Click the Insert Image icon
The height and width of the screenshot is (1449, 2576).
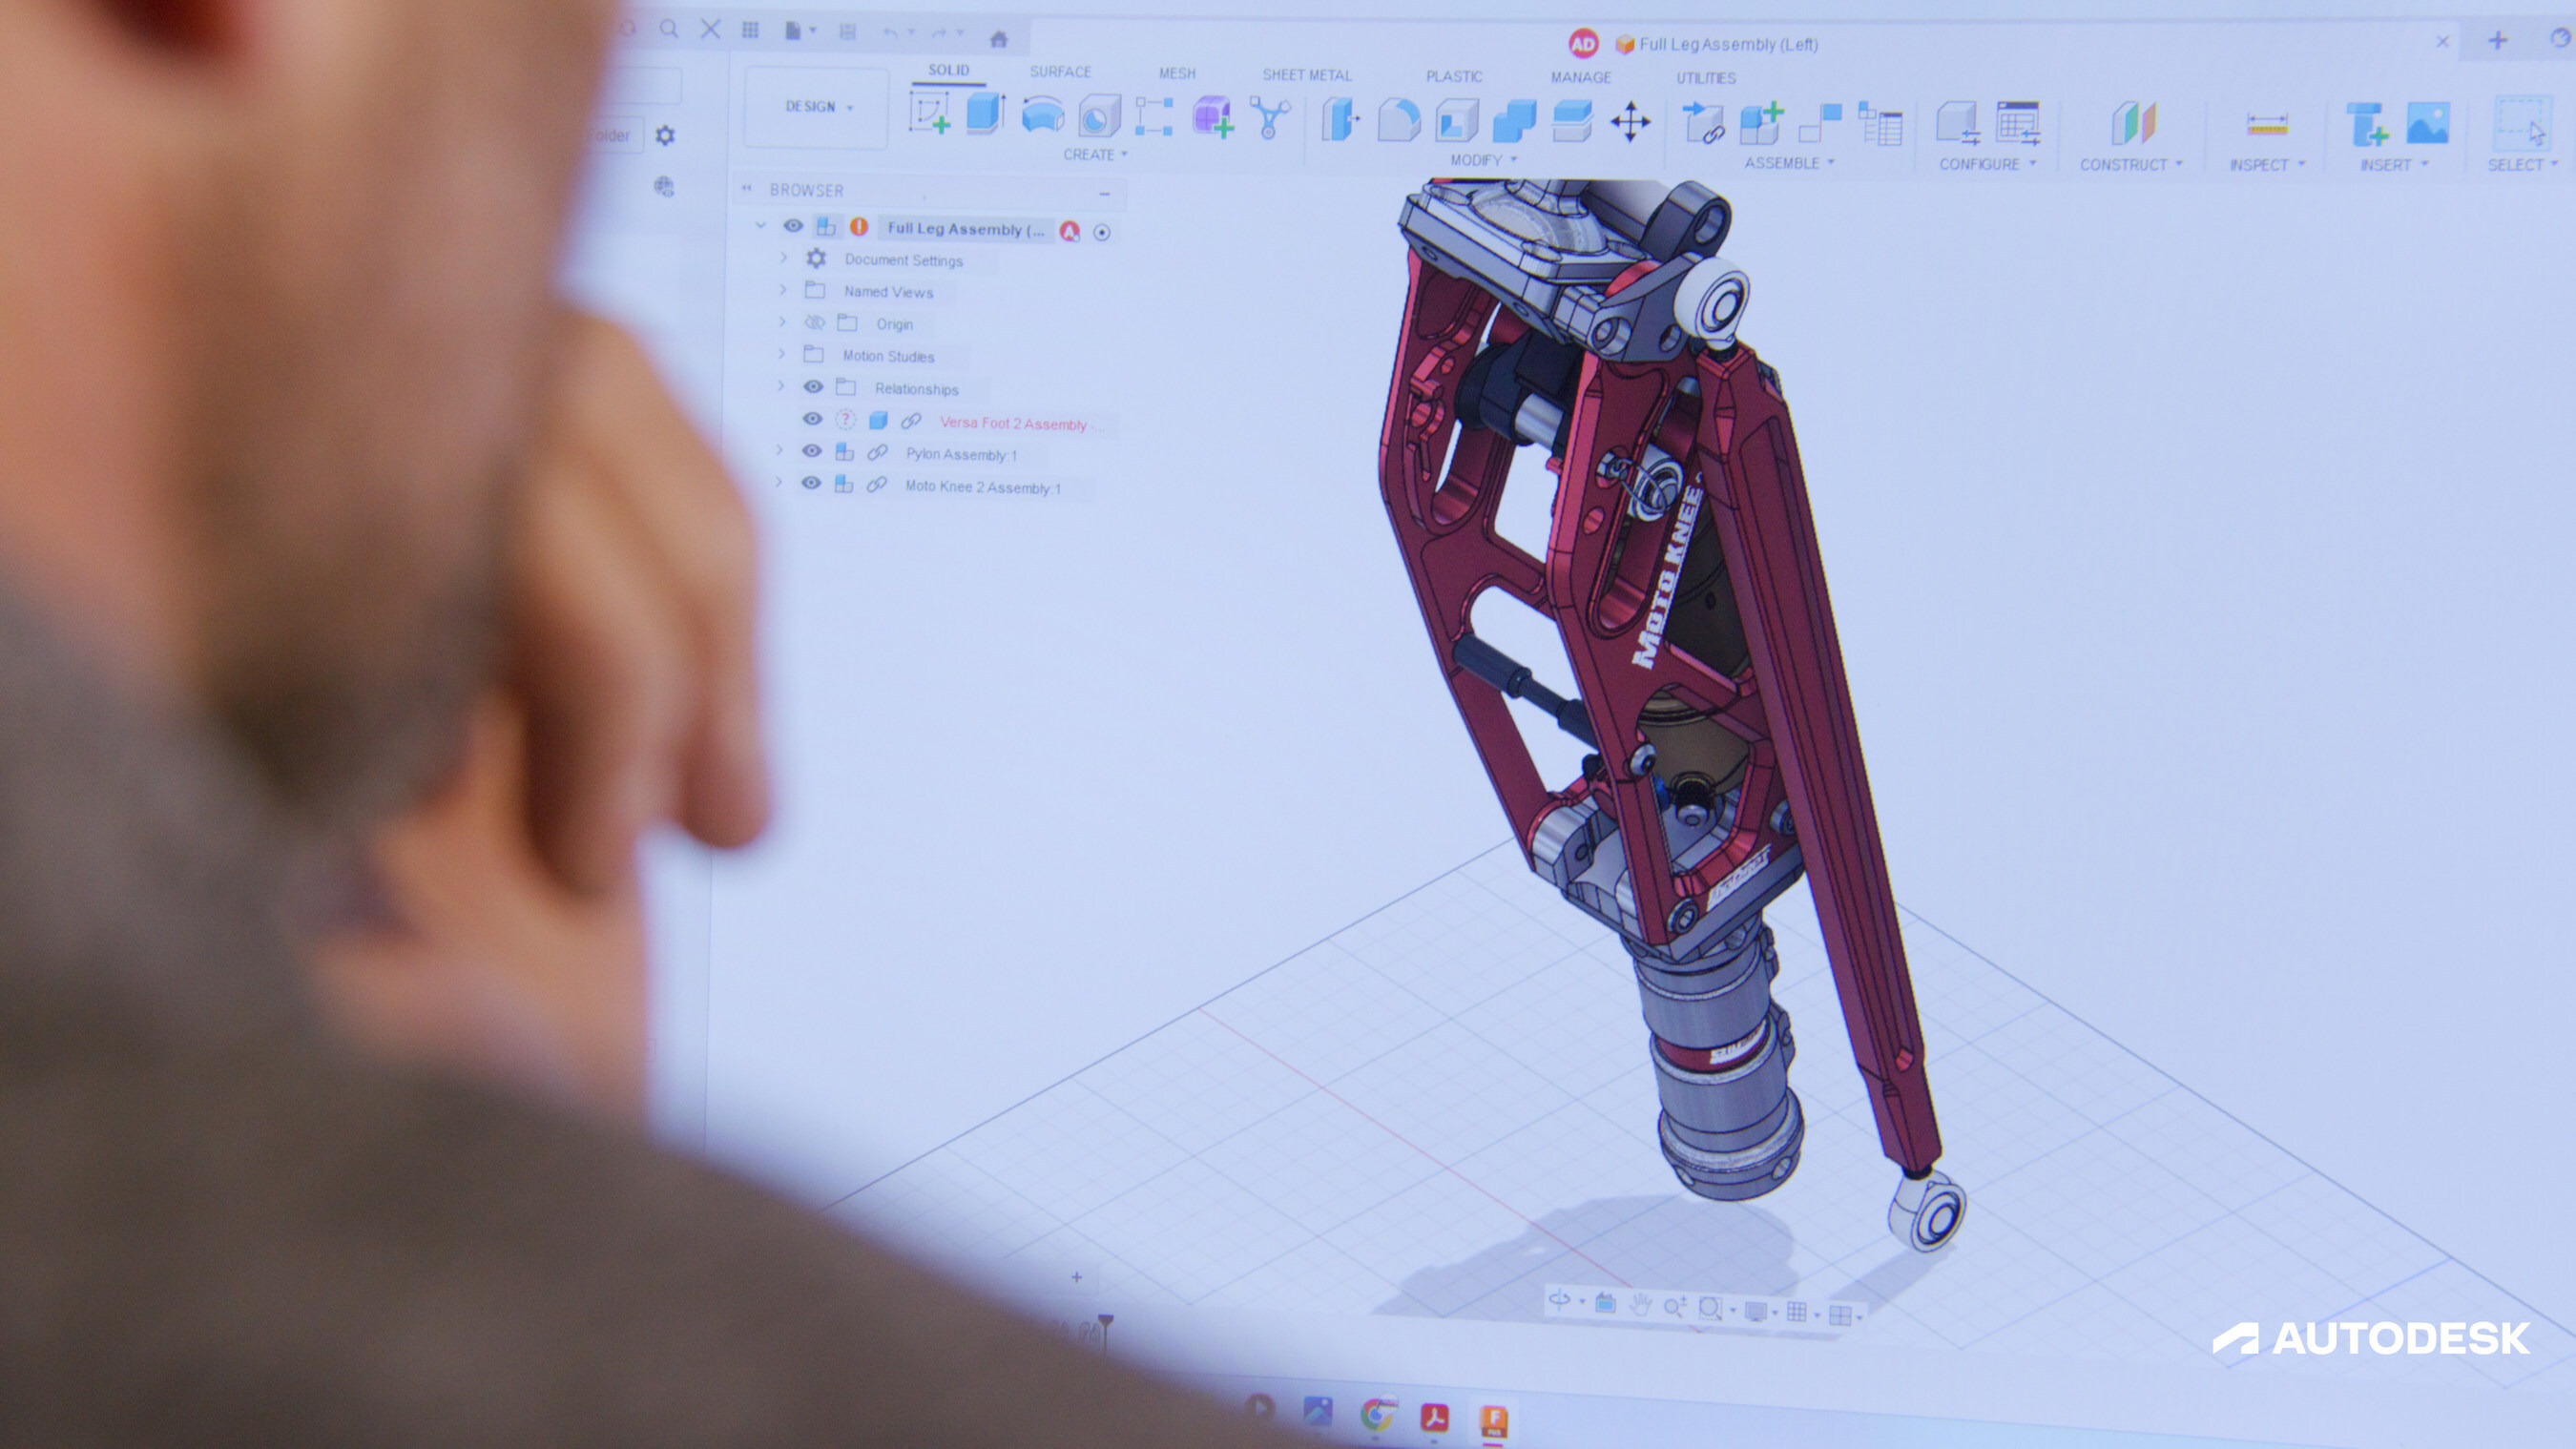(2427, 124)
